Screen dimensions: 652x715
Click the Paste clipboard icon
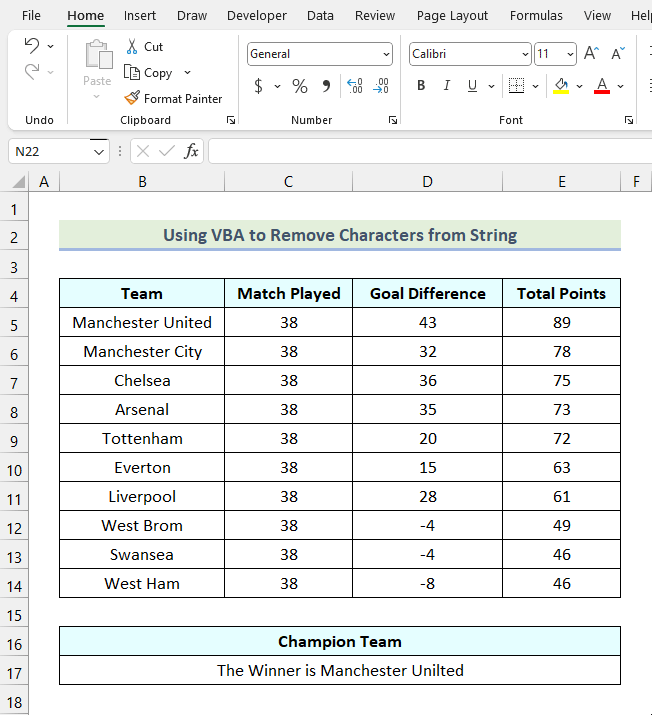tap(98, 55)
